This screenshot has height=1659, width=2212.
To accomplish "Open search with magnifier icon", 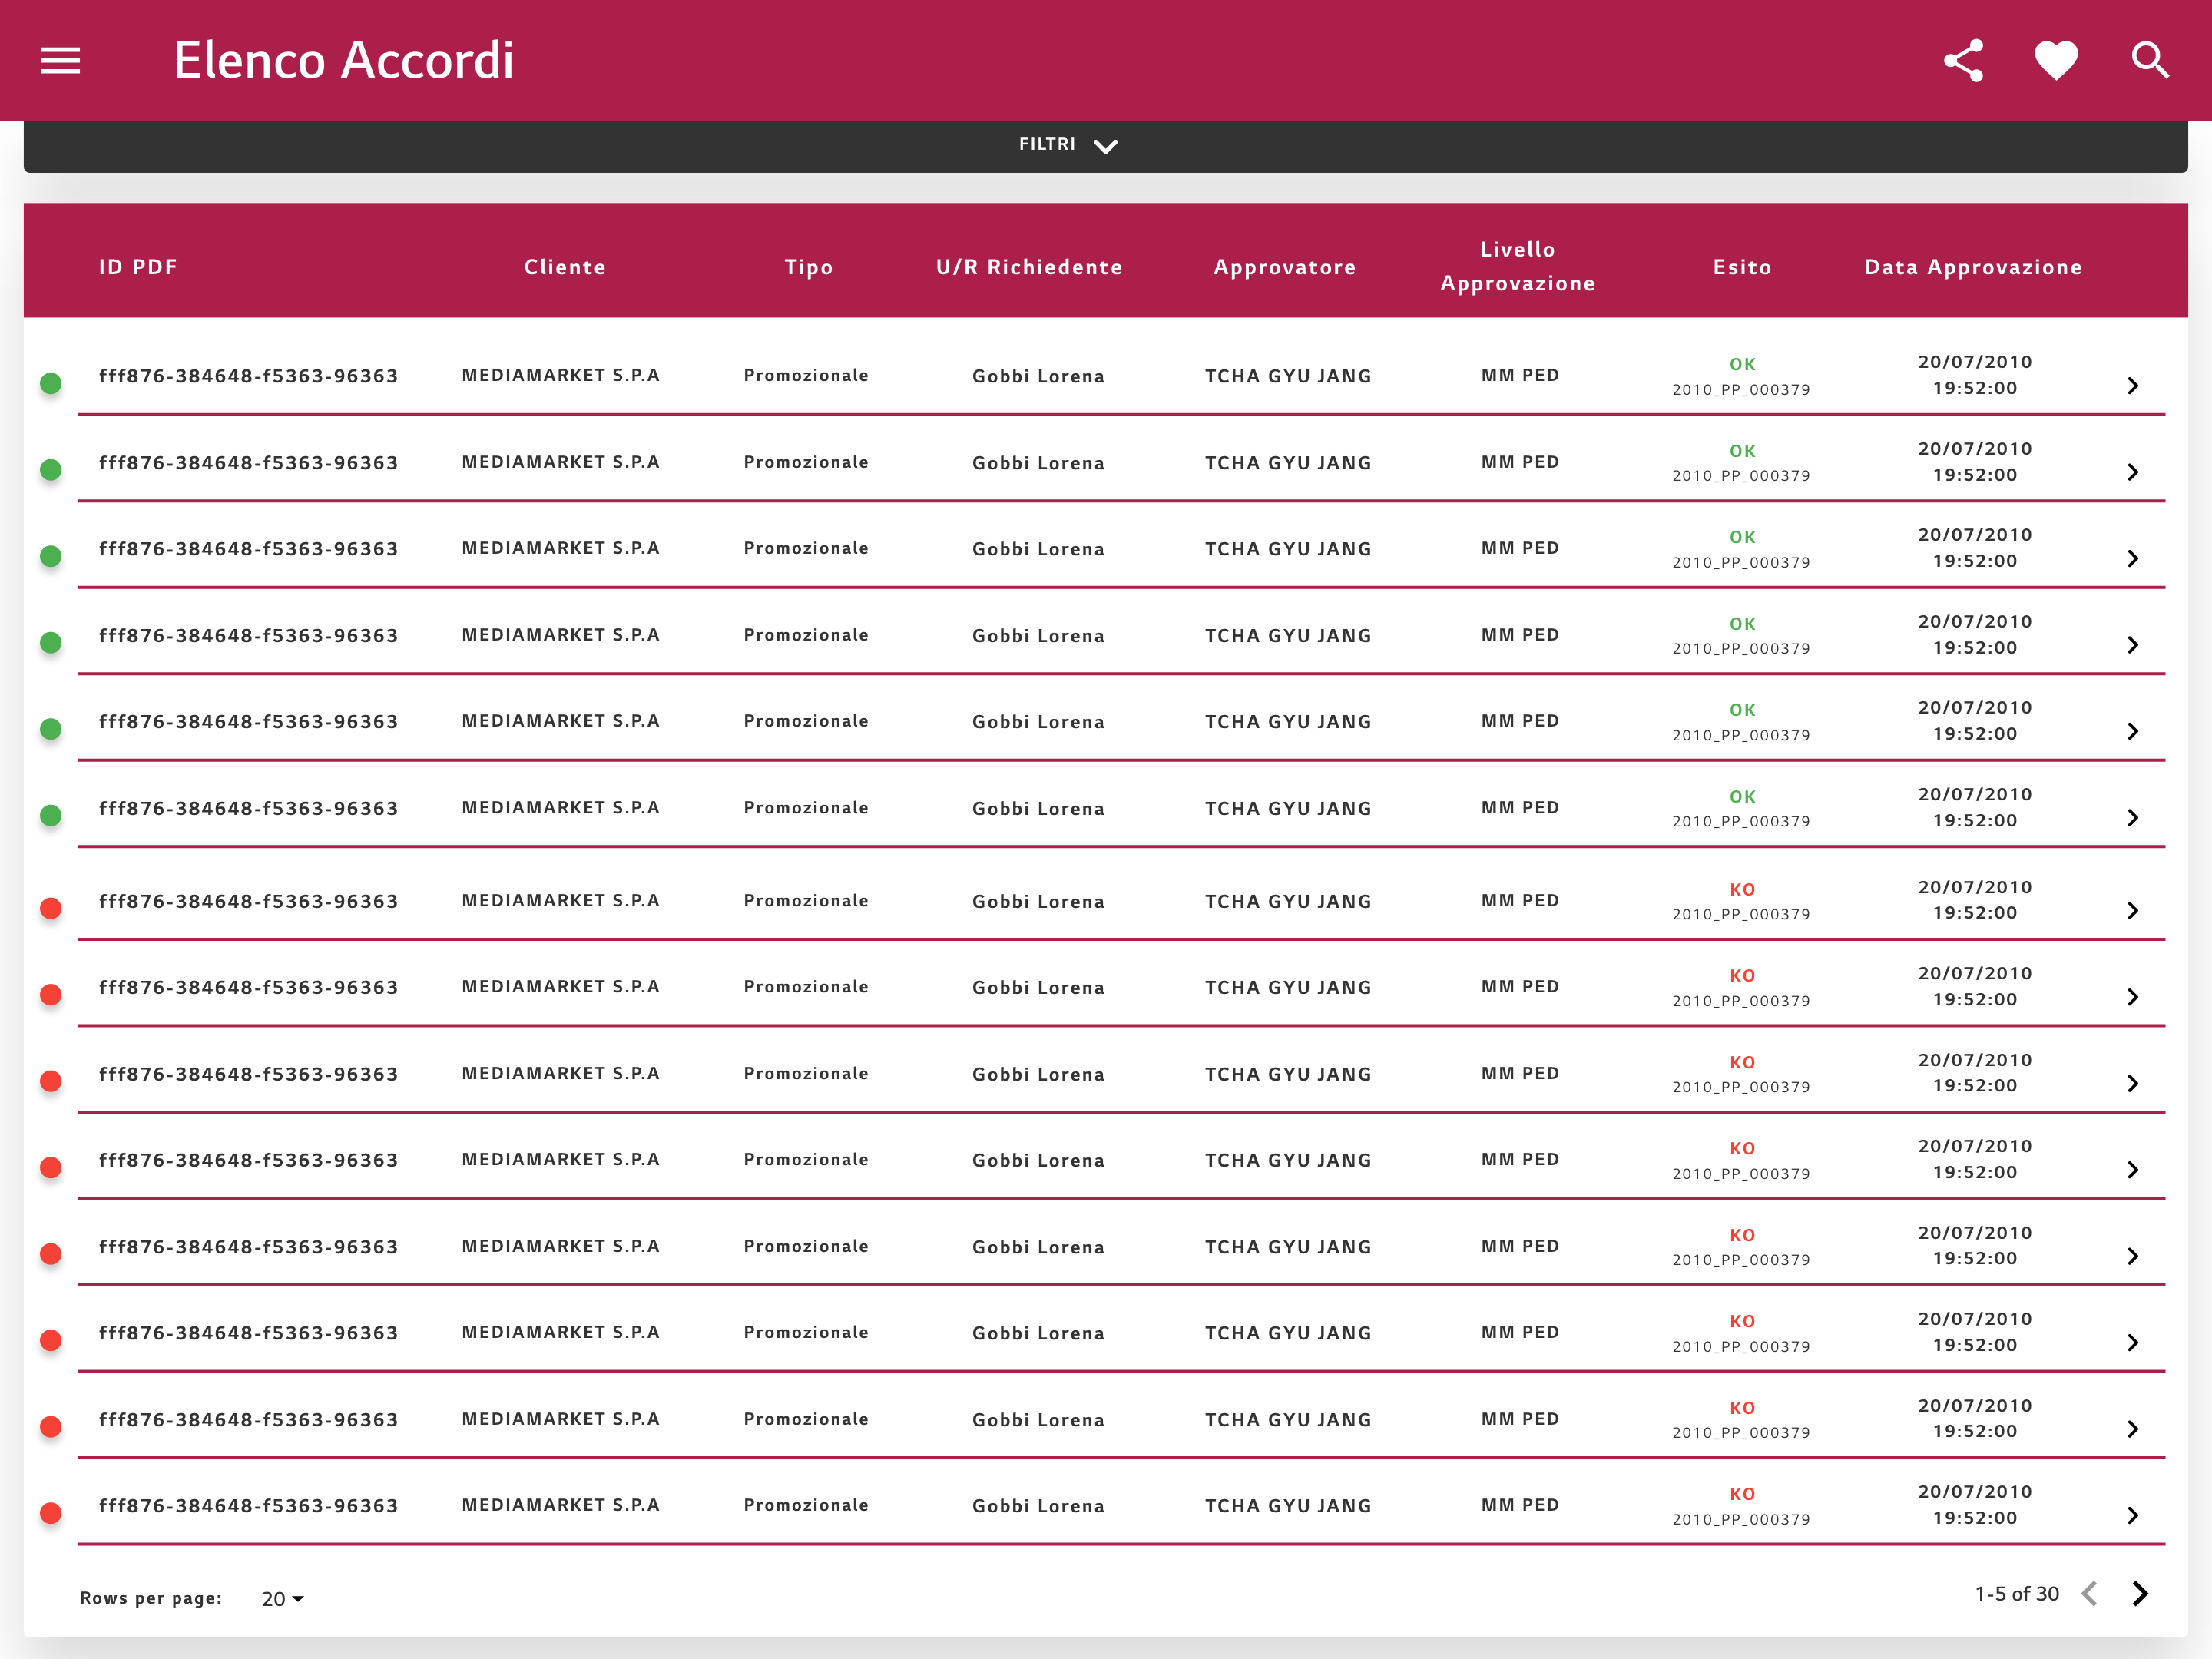I will tap(2150, 61).
